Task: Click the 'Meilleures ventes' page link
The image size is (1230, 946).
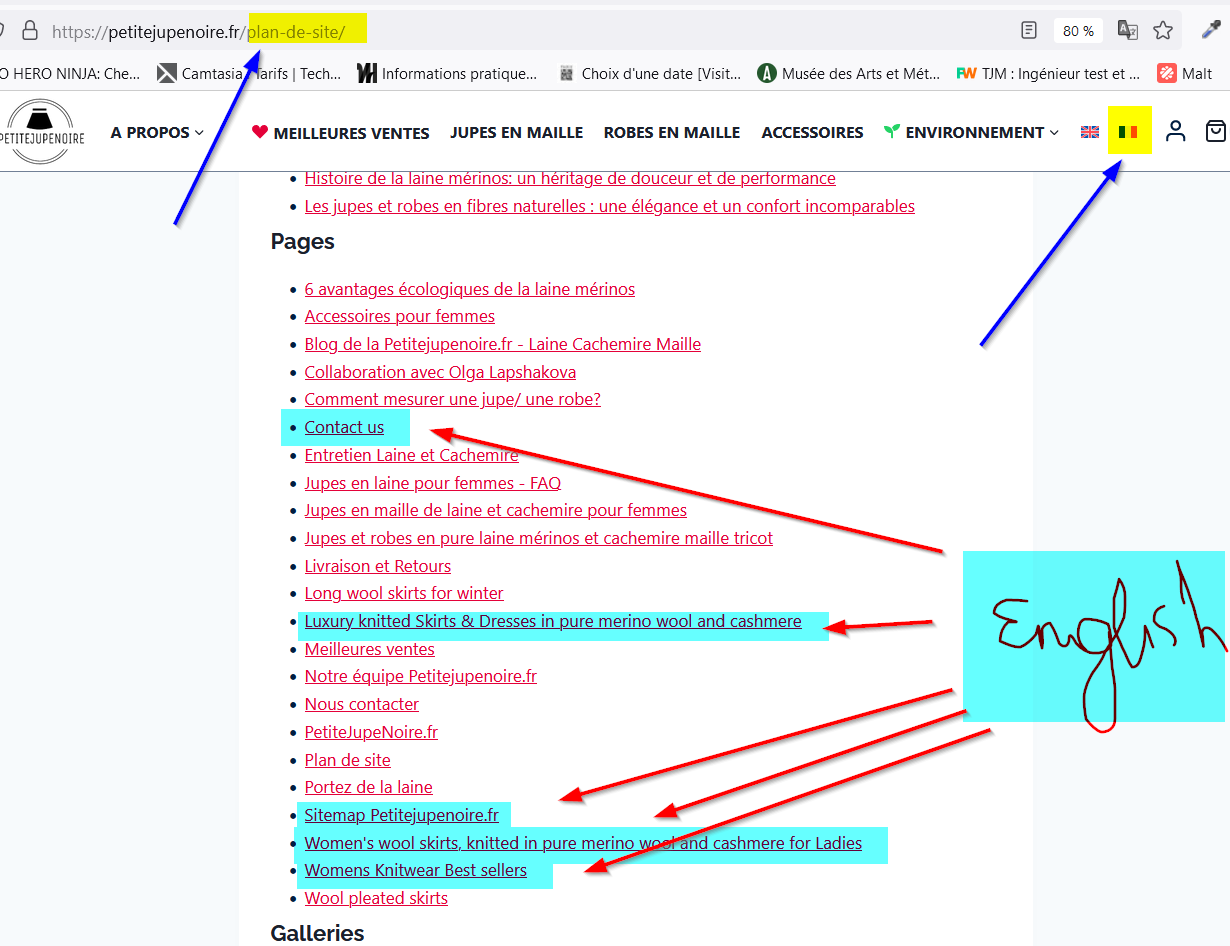Action: tap(370, 649)
